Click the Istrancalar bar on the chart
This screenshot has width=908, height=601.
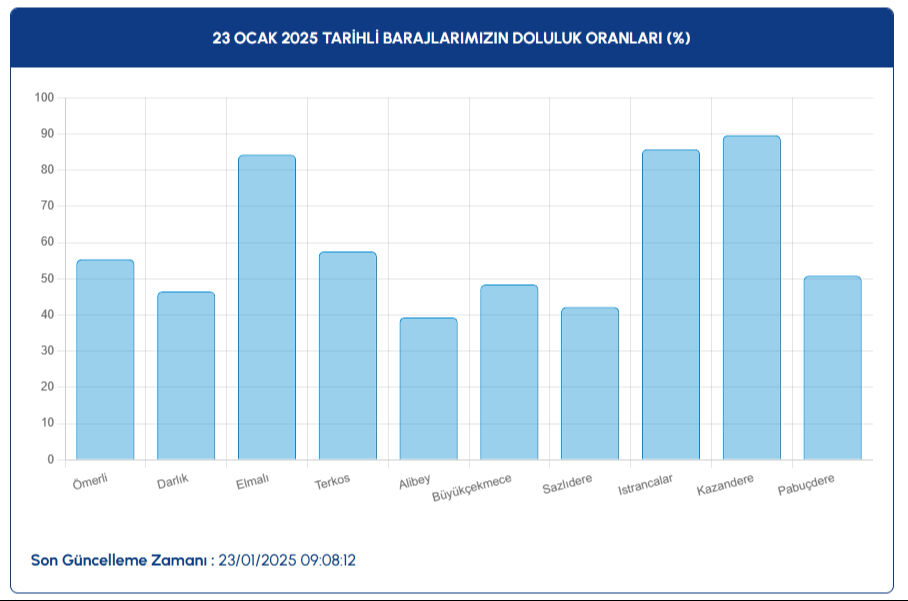670,300
